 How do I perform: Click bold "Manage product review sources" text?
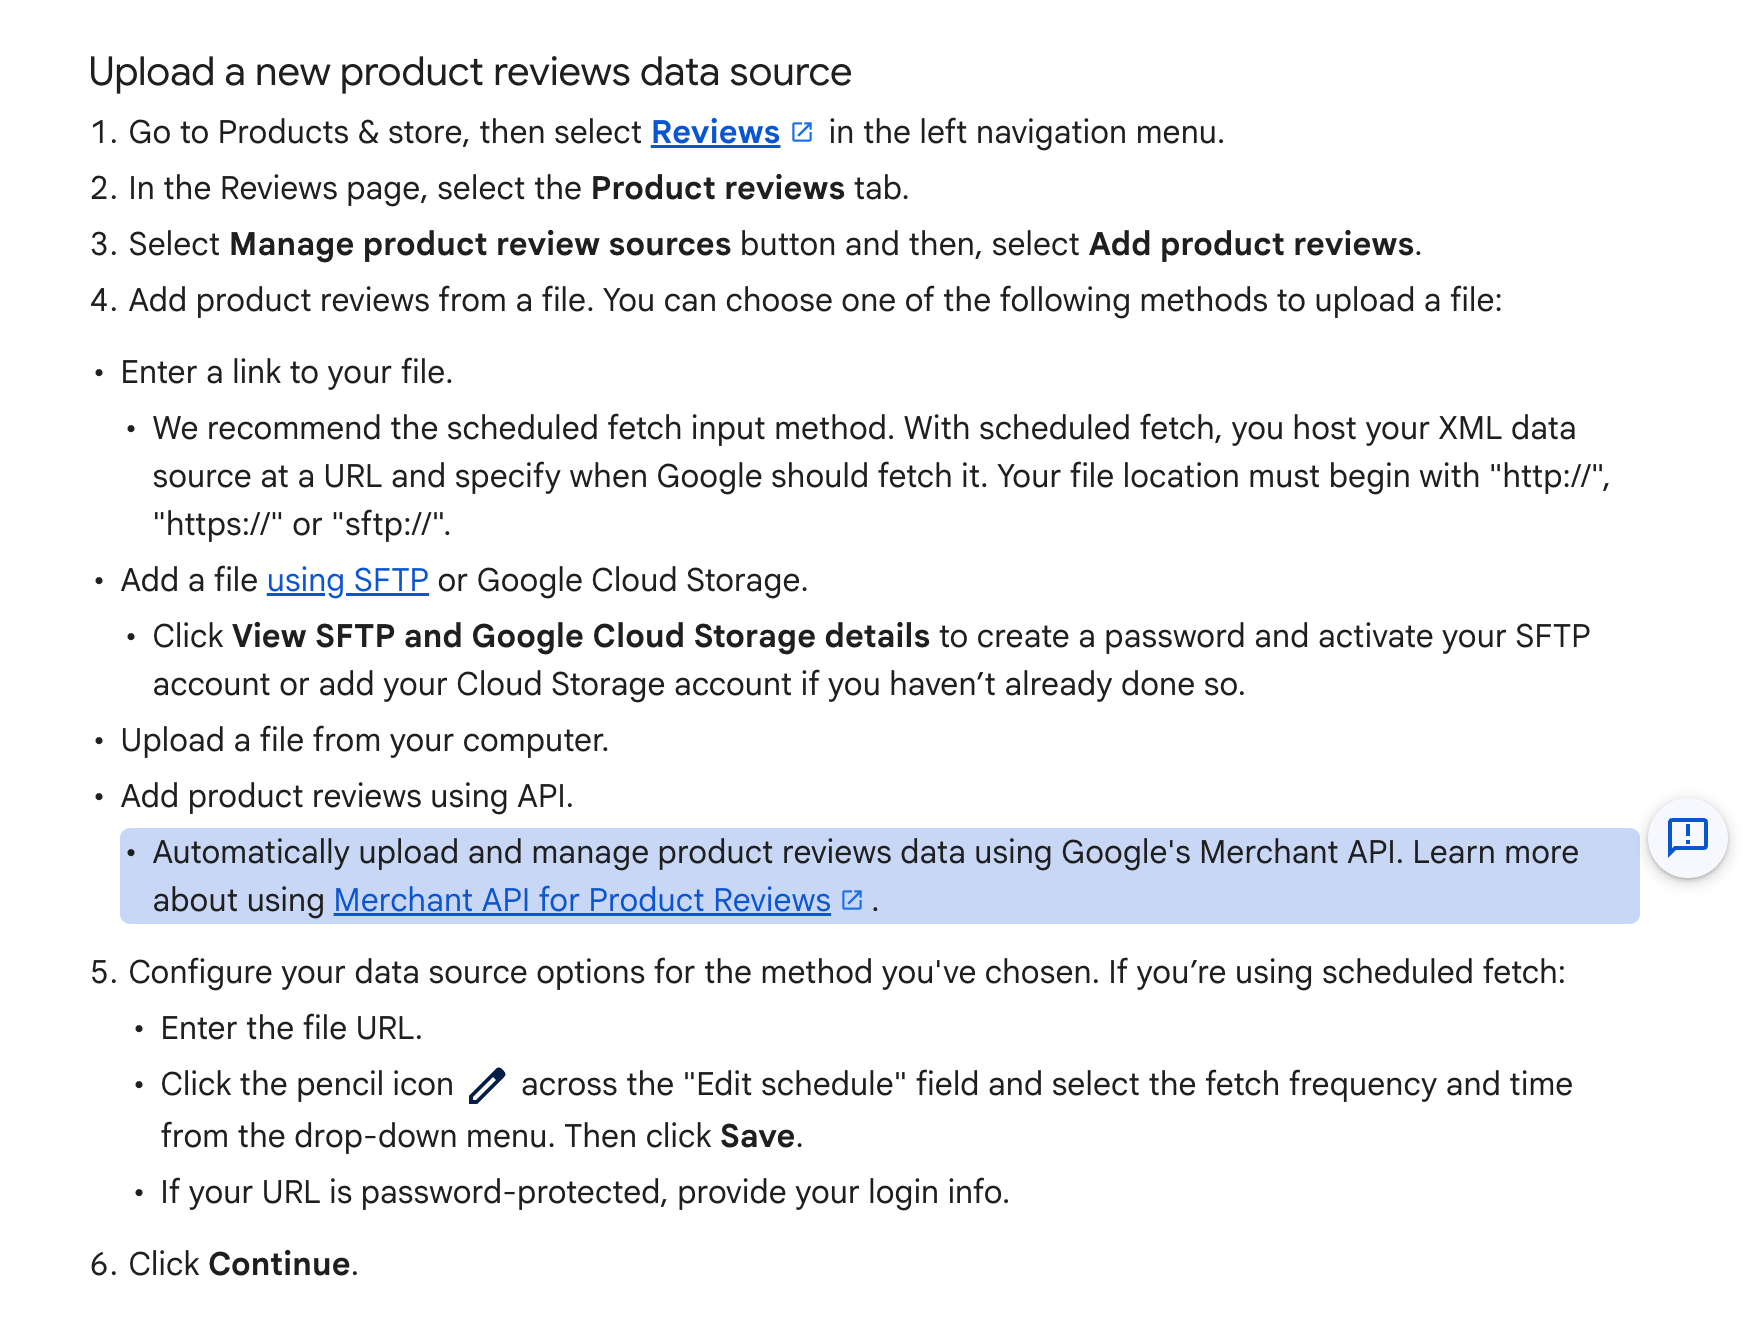tap(480, 244)
